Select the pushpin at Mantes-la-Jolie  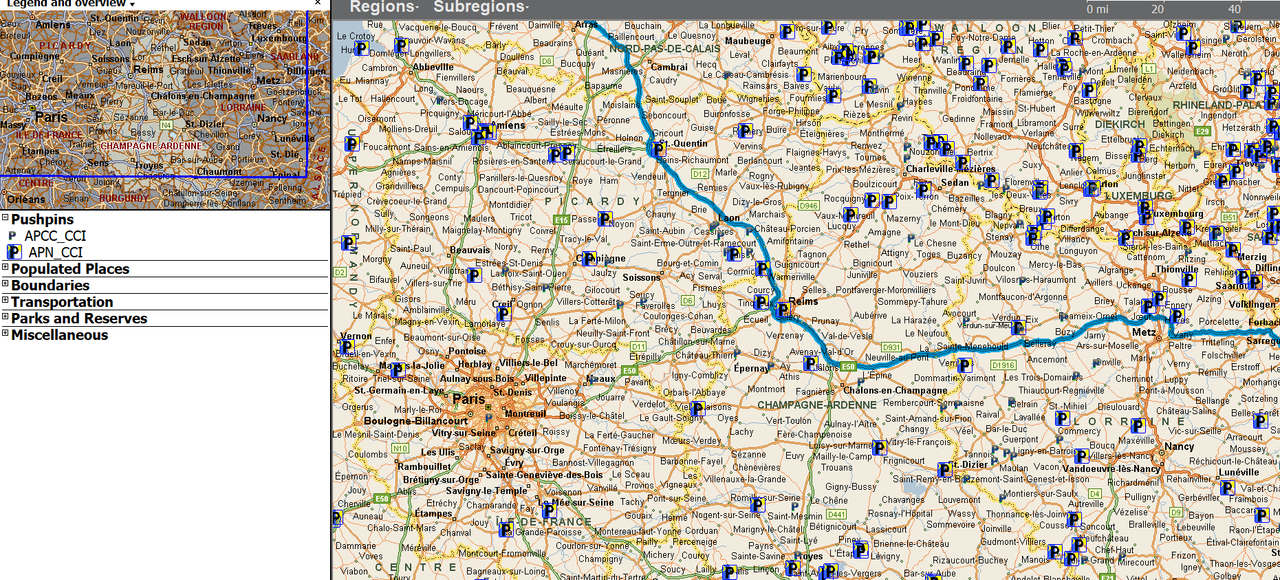(399, 369)
